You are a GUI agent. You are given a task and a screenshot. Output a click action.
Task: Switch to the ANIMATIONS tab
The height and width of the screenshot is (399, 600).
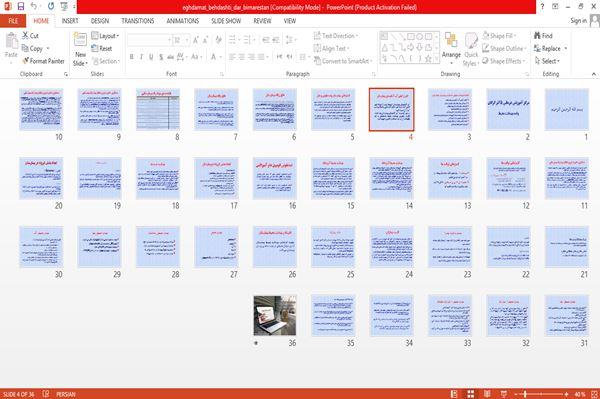tap(183, 21)
